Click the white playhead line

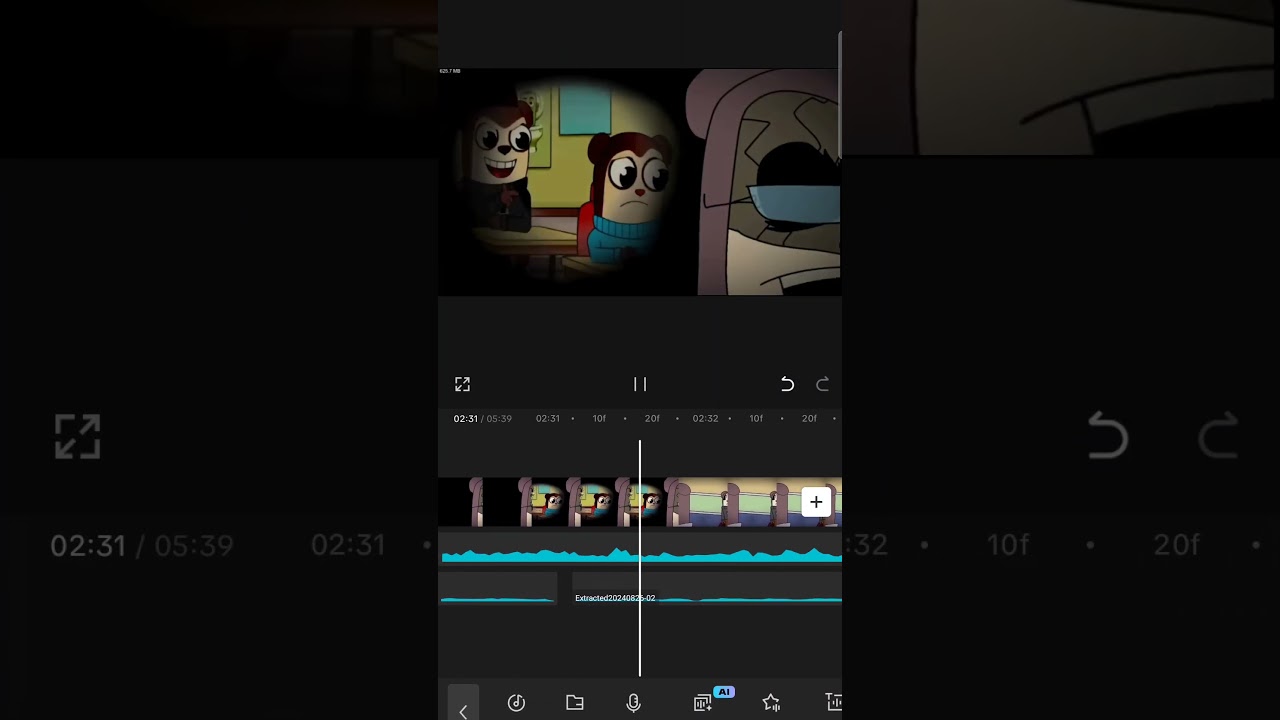[640, 640]
